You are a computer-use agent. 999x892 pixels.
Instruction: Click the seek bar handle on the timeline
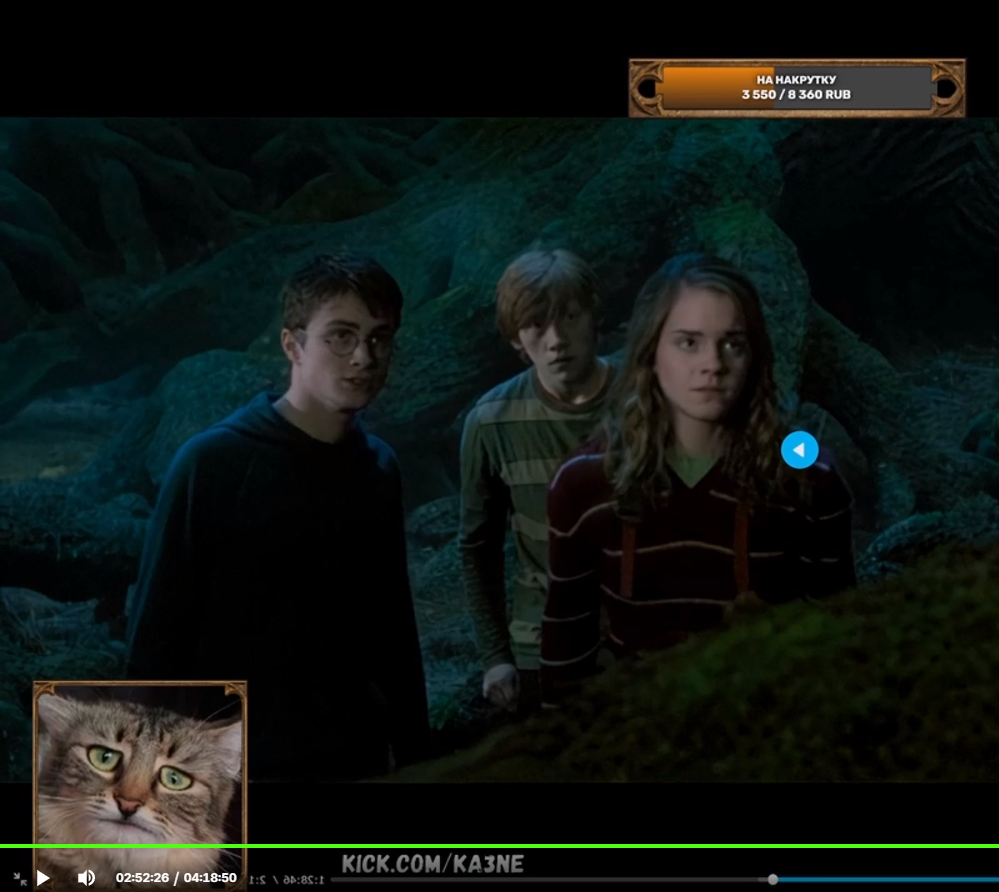[773, 879]
